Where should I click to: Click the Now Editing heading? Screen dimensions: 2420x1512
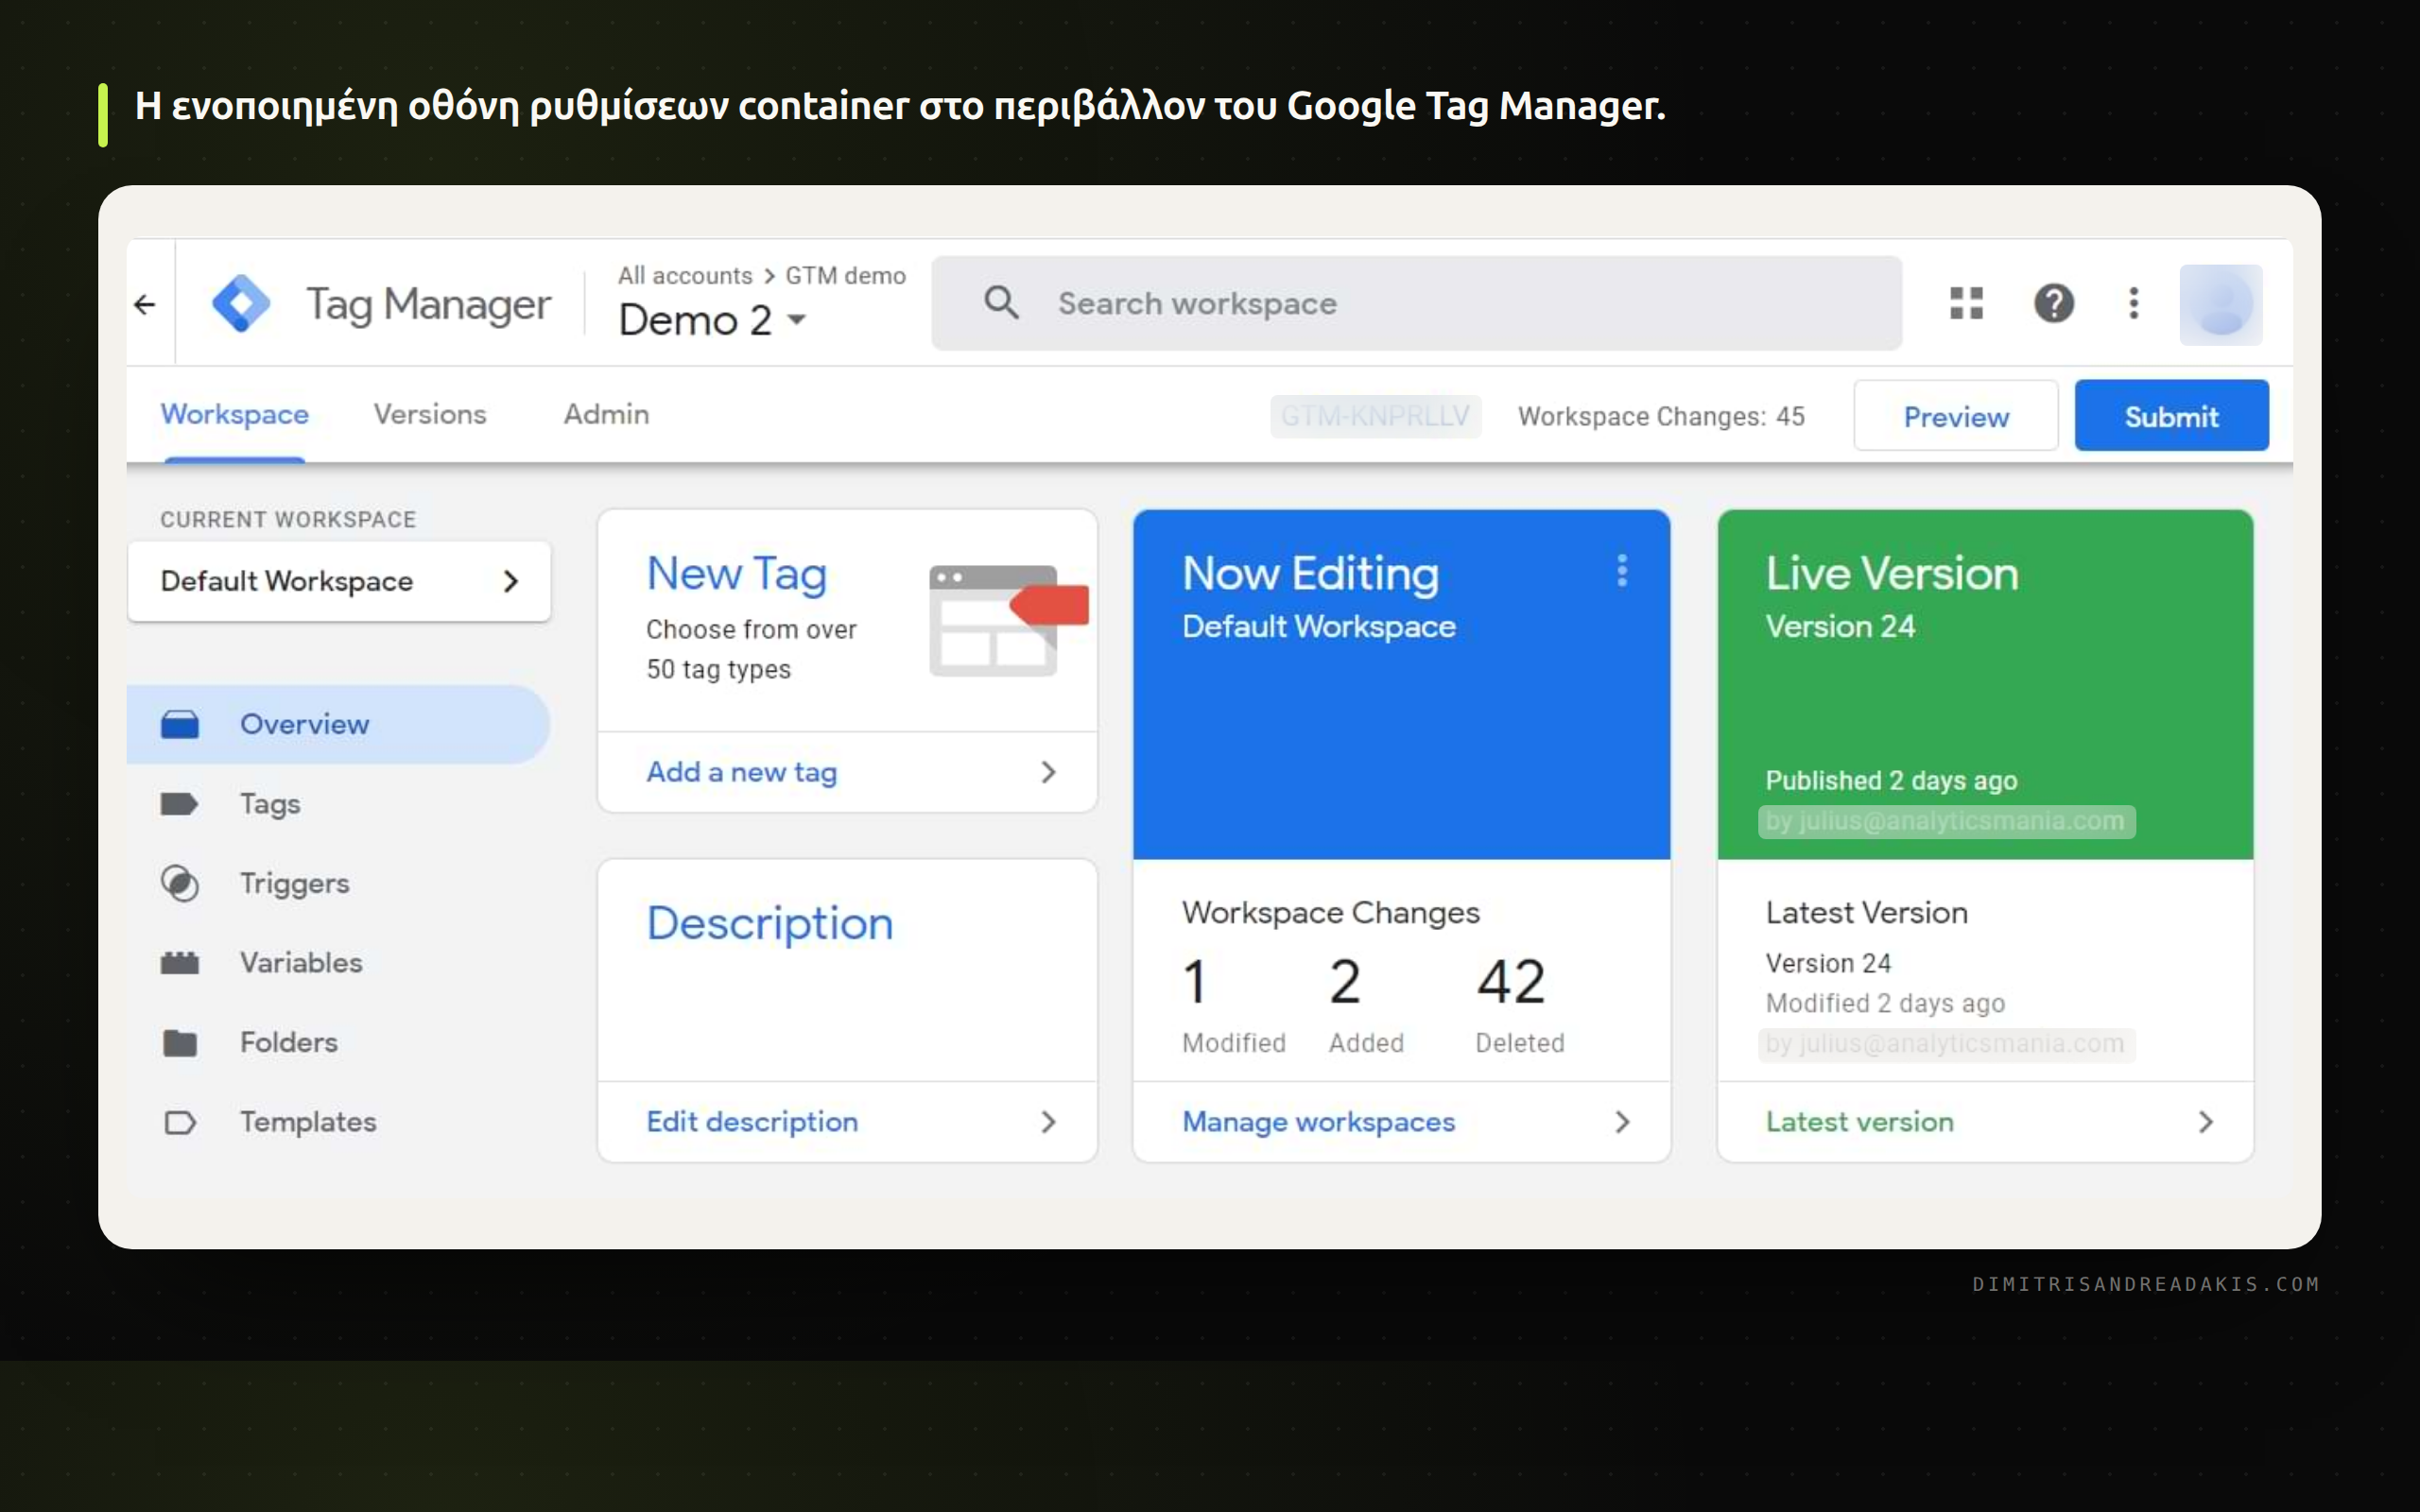pyautogui.click(x=1310, y=574)
